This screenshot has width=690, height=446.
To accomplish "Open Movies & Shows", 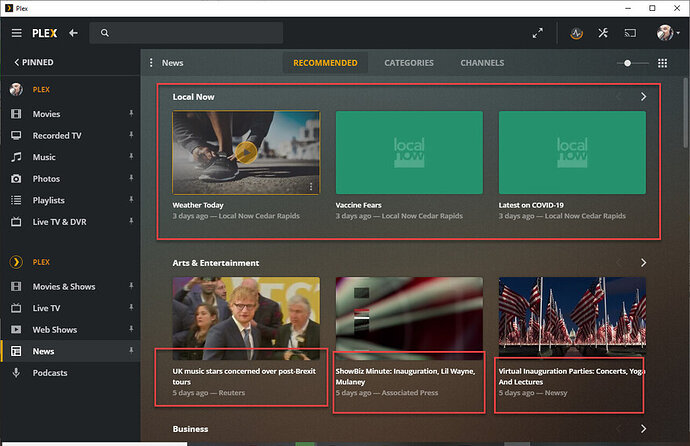I will click(x=64, y=286).
